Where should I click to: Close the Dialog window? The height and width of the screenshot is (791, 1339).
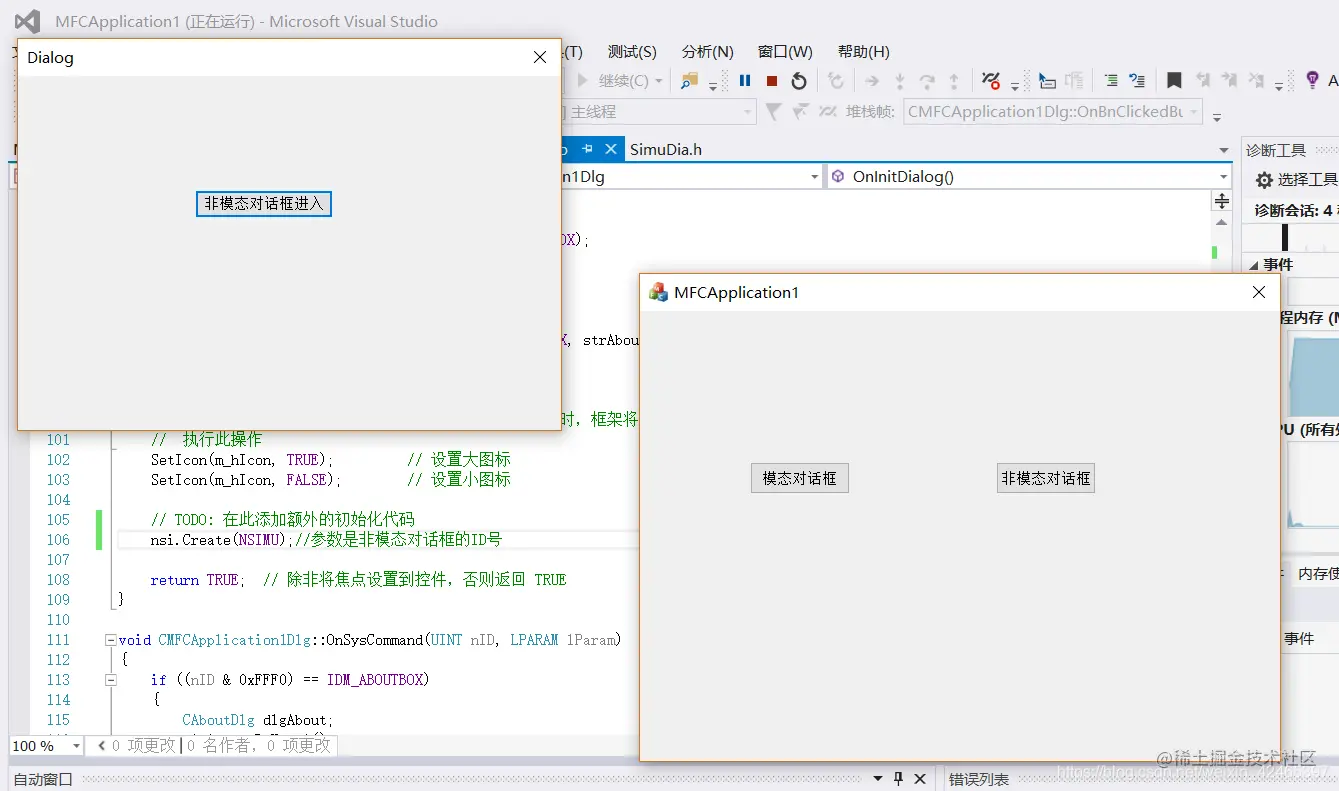(x=540, y=58)
